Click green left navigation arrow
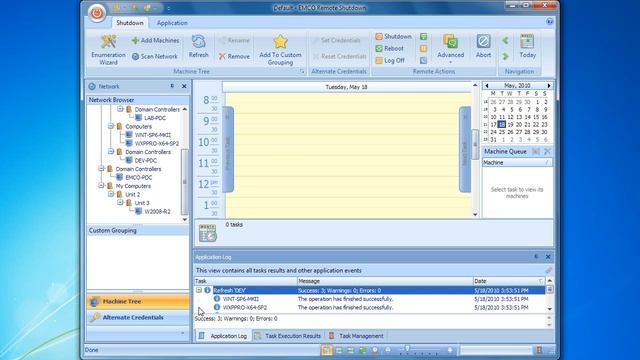 [505, 40]
